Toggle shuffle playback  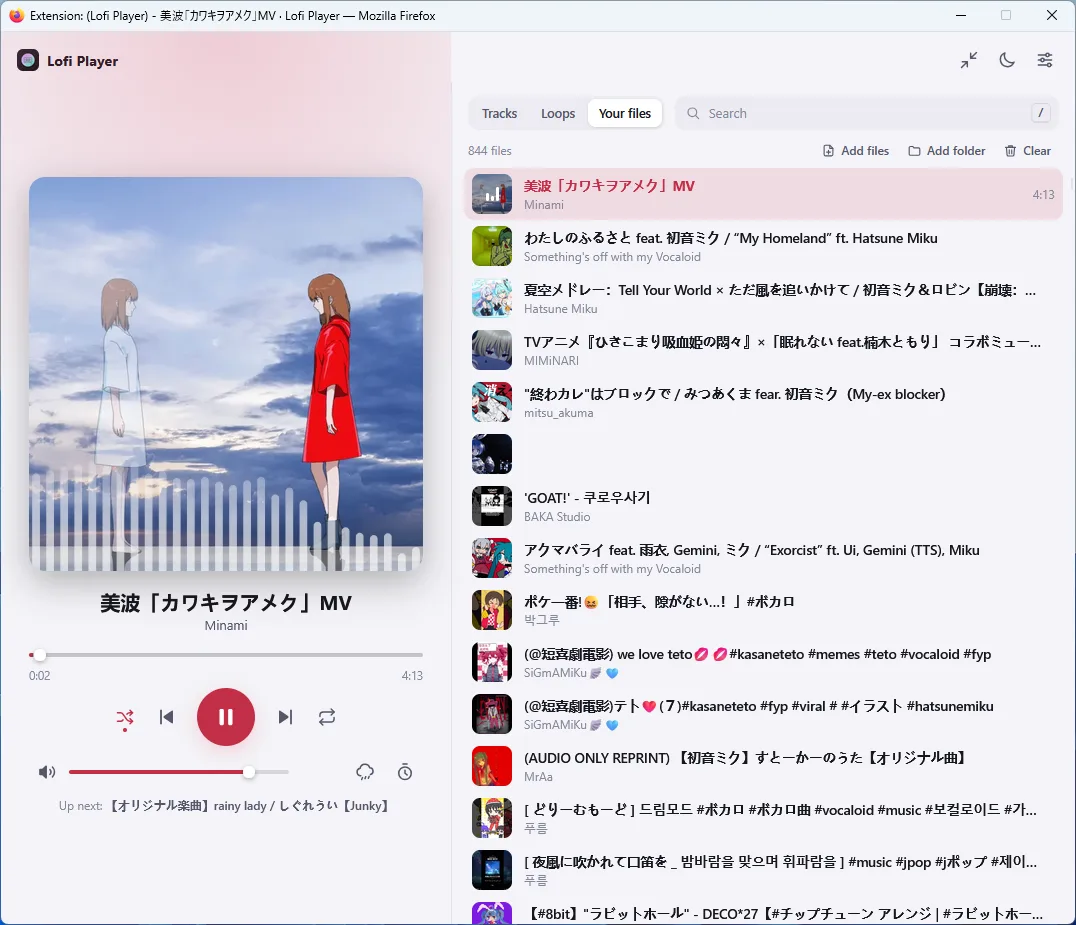[x=125, y=718]
